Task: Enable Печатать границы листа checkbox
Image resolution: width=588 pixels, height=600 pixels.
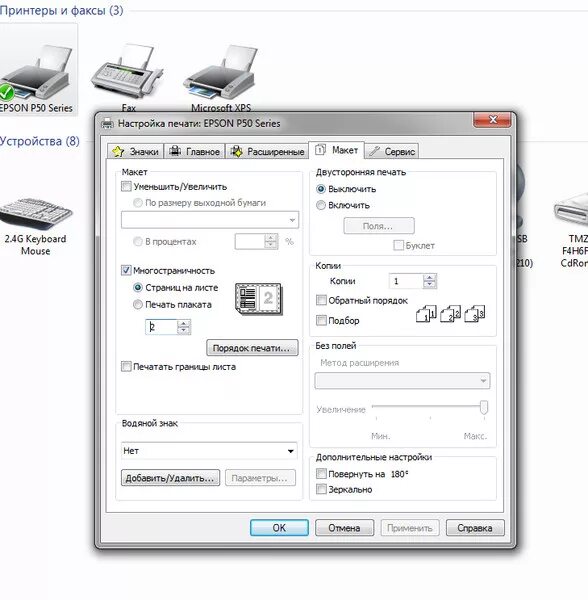Action: click(126, 366)
